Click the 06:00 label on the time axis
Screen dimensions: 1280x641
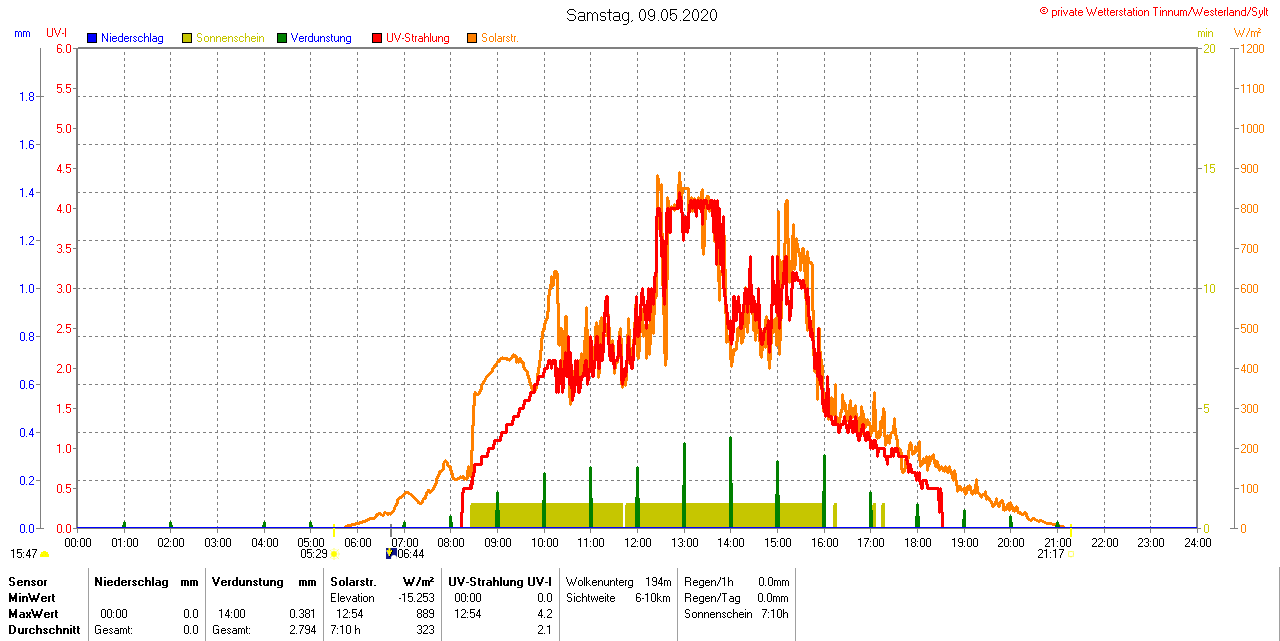(x=357, y=542)
